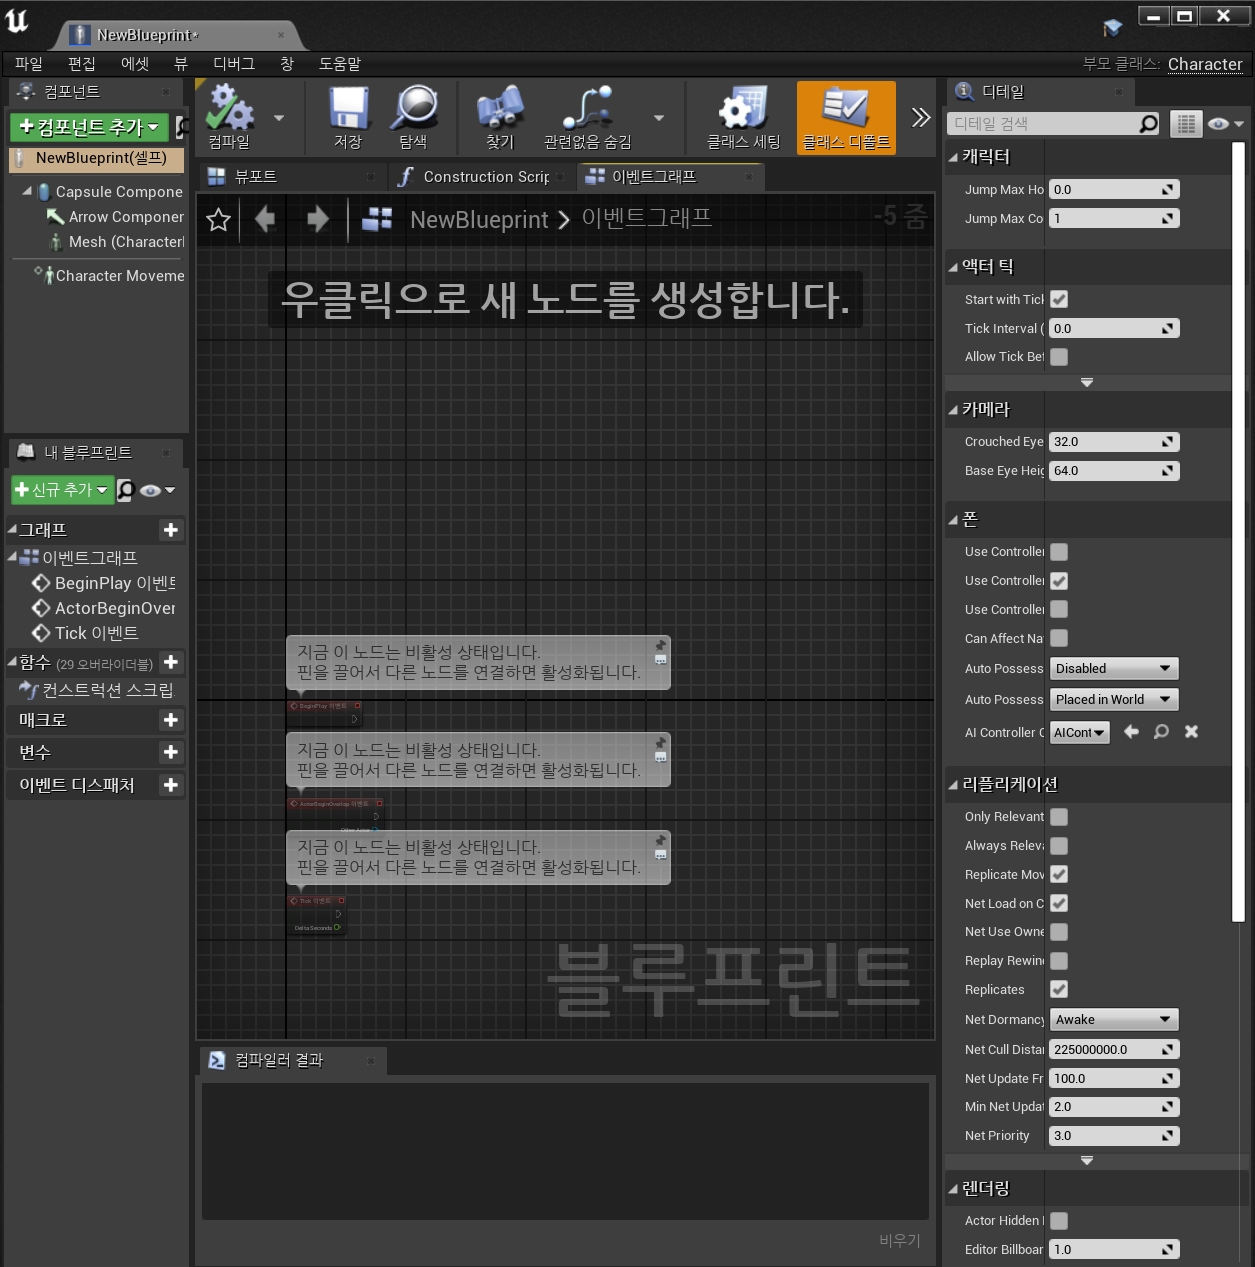Click Jump Max Hold Time value field
1255x1267 pixels.
1114,189
